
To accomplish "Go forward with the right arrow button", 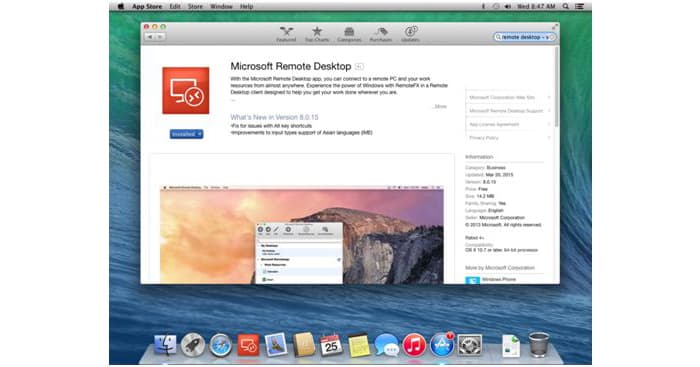I will (x=160, y=37).
